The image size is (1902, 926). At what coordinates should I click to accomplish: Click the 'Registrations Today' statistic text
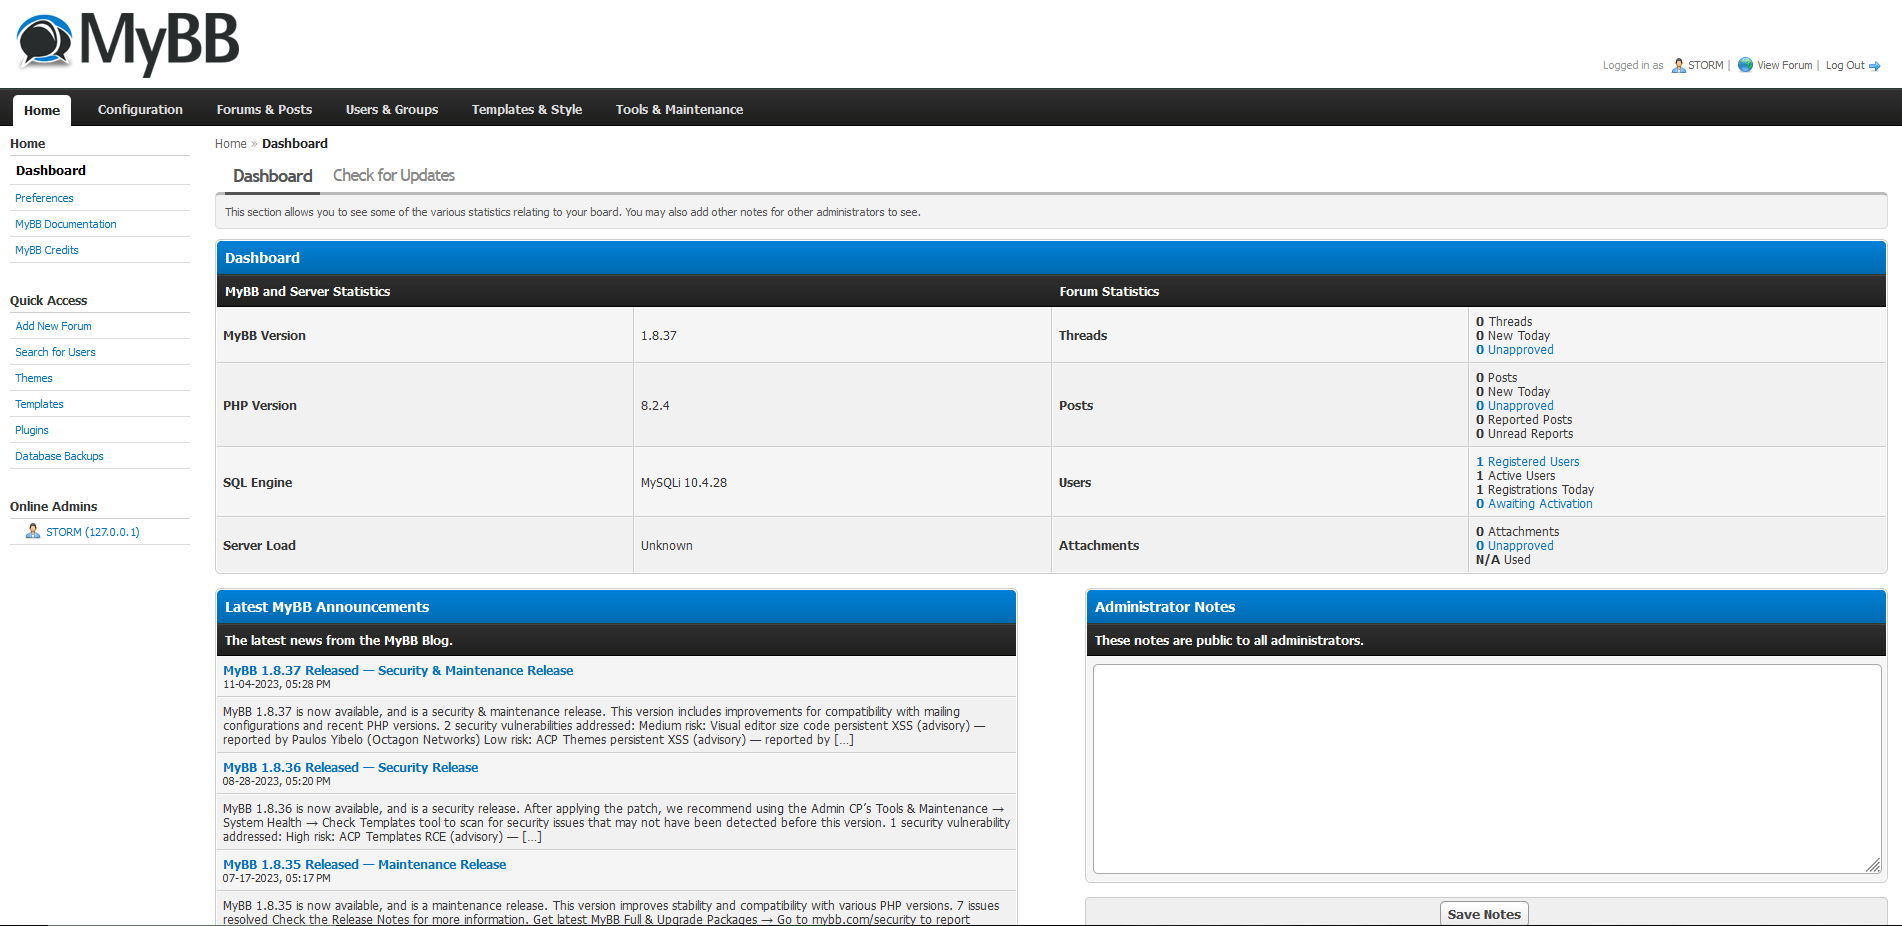pos(1535,490)
